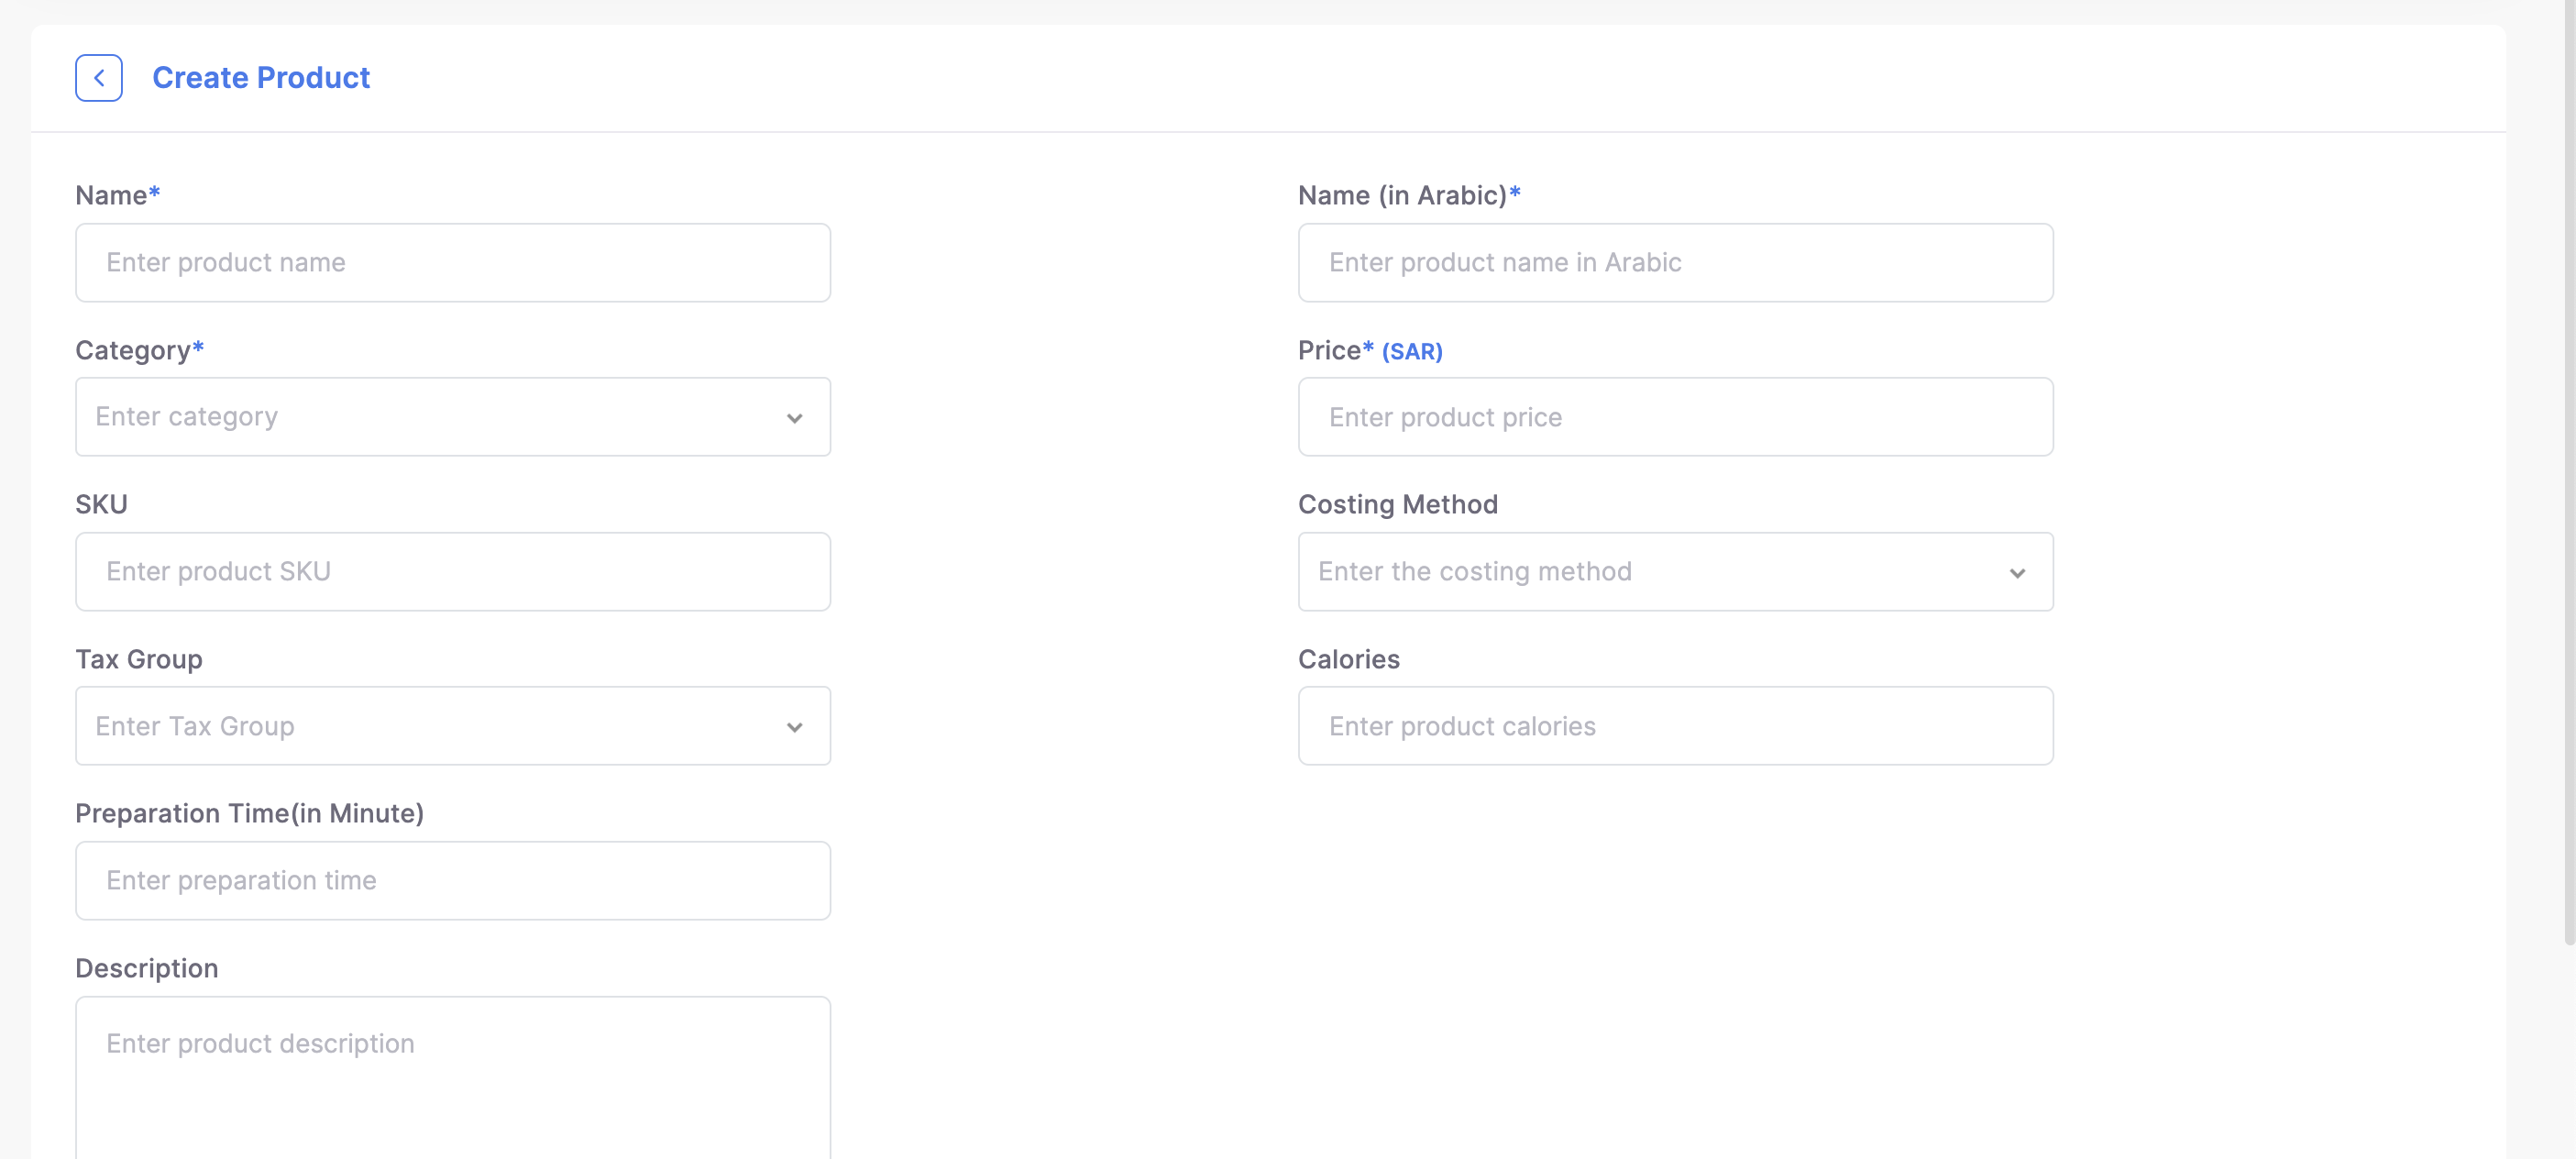Screen dimensions: 2576x1159
Task: Click the Name* field label
Action: coord(118,195)
